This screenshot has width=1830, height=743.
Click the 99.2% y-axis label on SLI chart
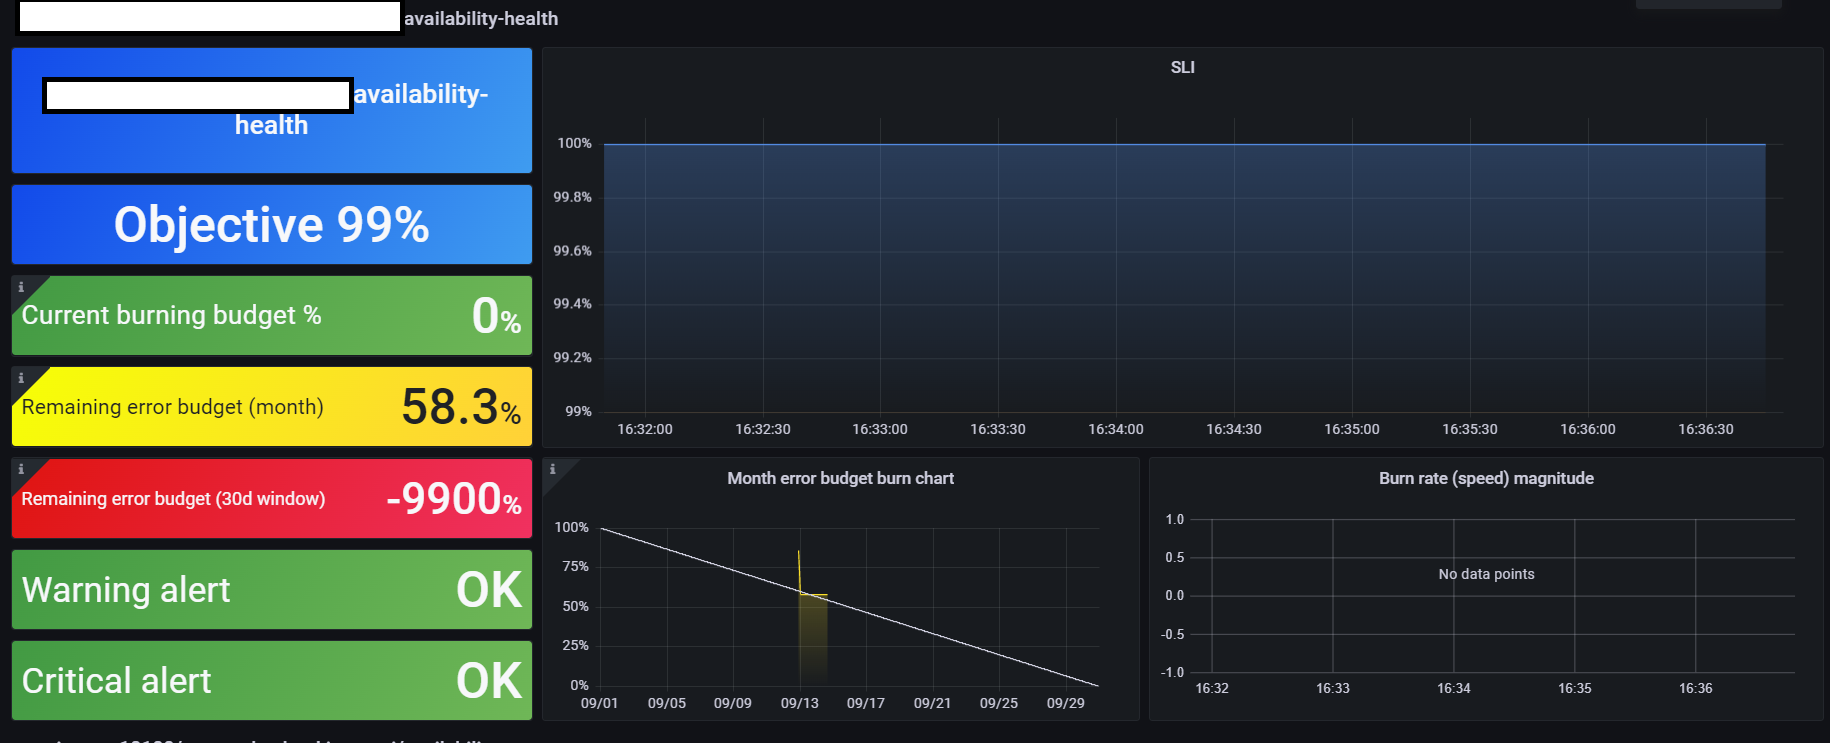click(573, 357)
